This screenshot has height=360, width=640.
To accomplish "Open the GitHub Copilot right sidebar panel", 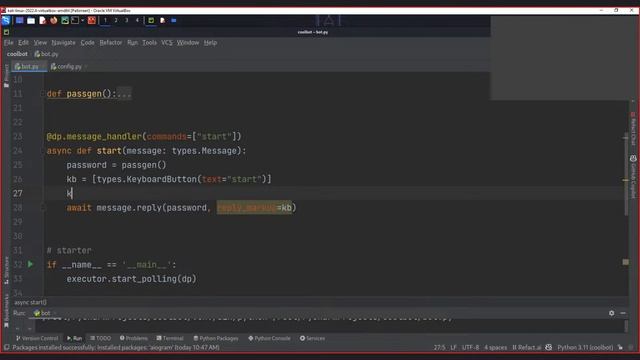I will point(633,177).
